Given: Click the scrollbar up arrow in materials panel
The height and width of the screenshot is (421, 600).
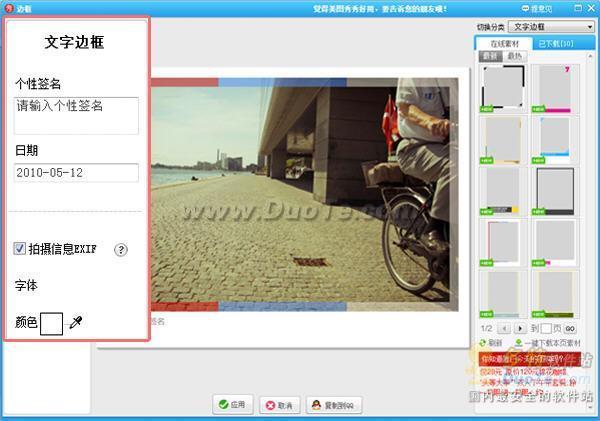Looking at the screenshot, I should pyautogui.click(x=590, y=56).
